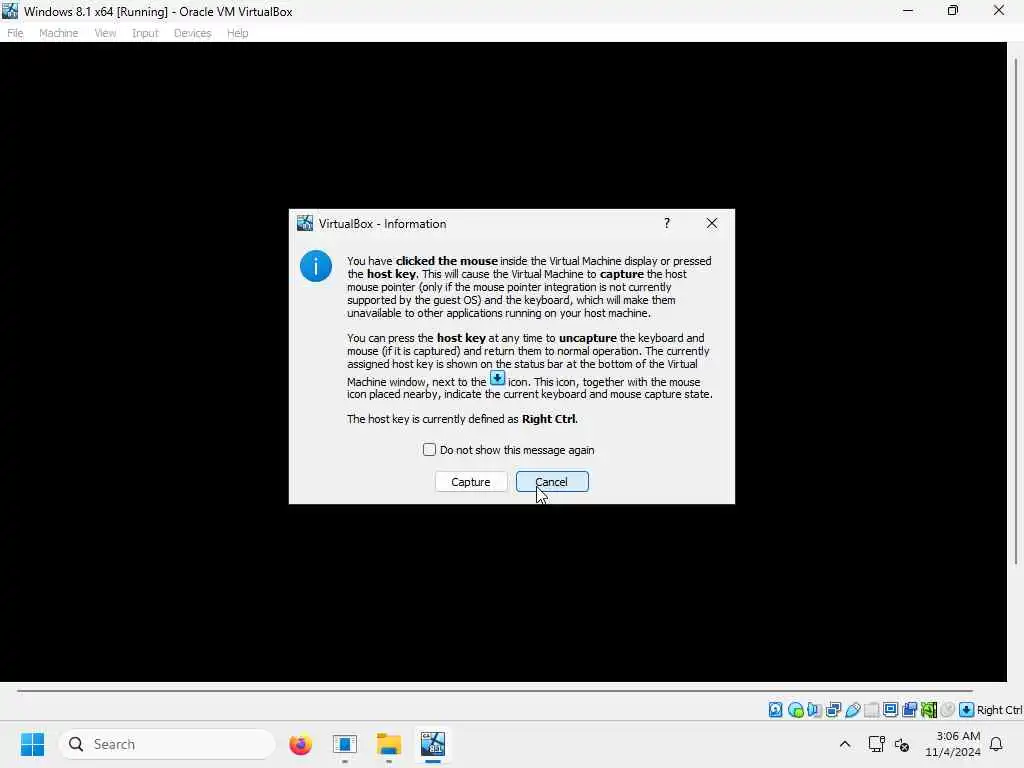
Task: Click the network tray icon
Action: (876, 744)
